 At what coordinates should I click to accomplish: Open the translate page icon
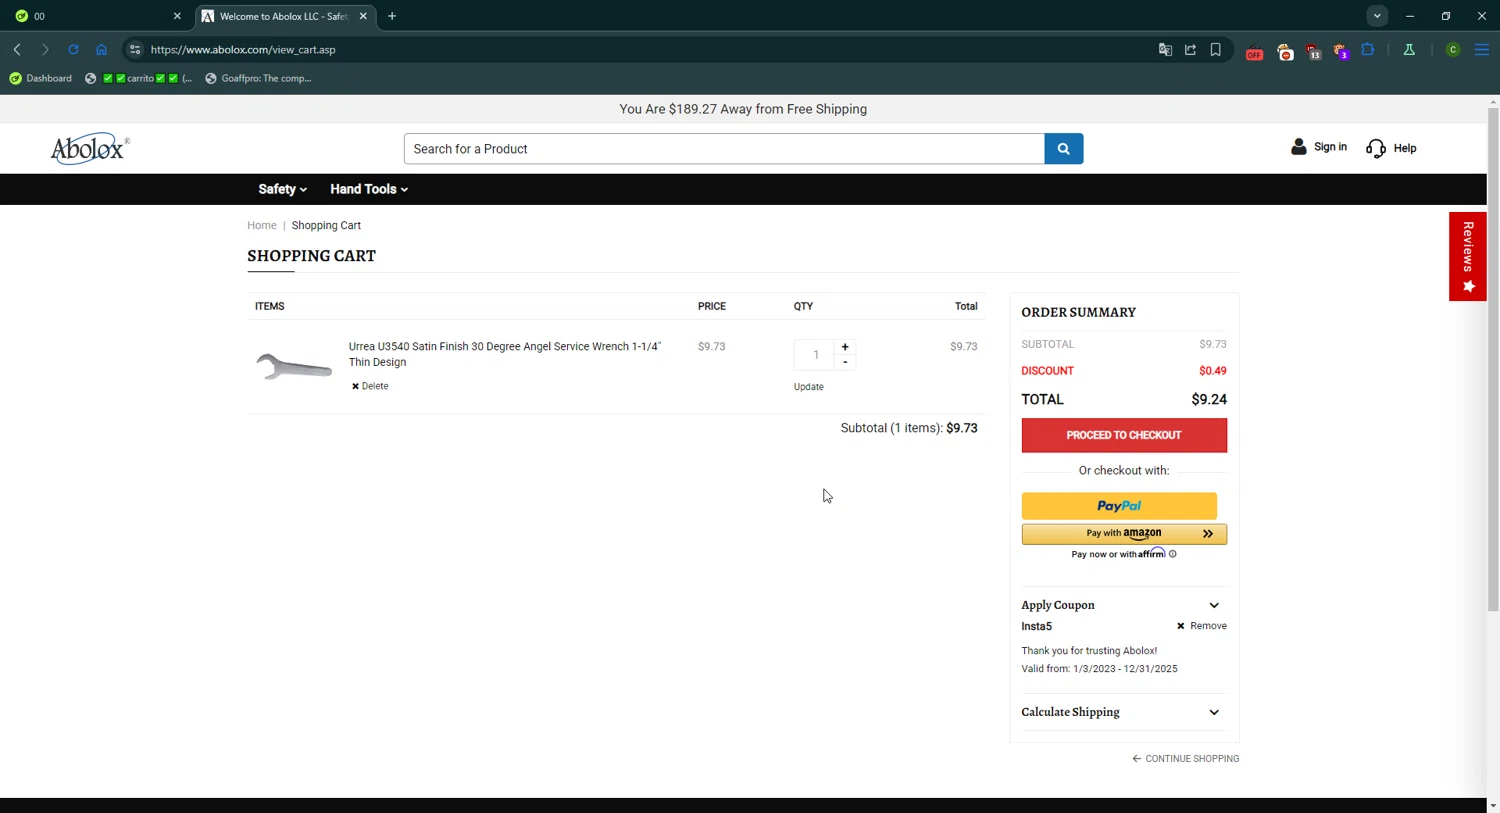(1165, 49)
